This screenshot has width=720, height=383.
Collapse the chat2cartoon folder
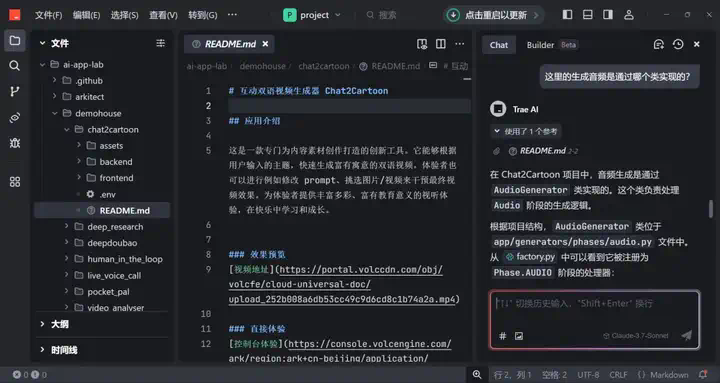point(67,130)
